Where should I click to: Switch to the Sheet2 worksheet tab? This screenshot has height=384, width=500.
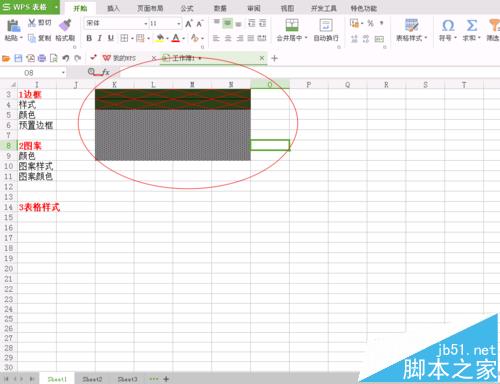(x=92, y=379)
